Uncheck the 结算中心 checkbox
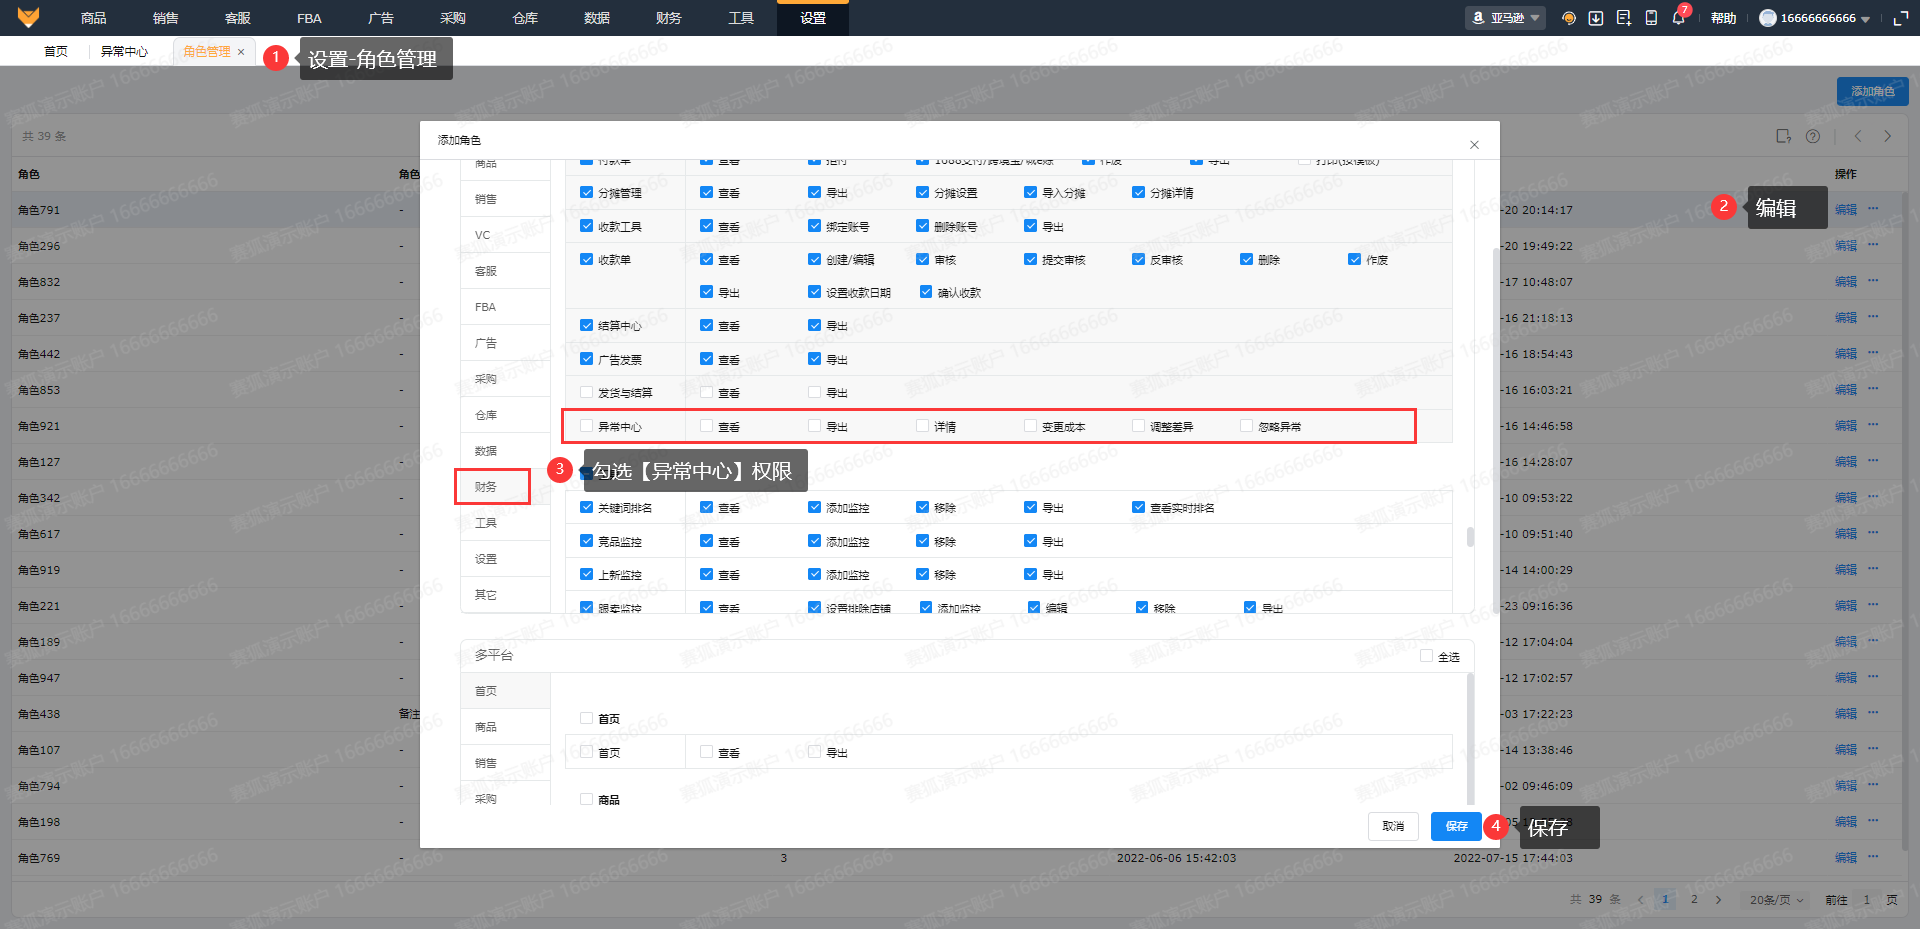The height and width of the screenshot is (929, 1920). [x=587, y=325]
